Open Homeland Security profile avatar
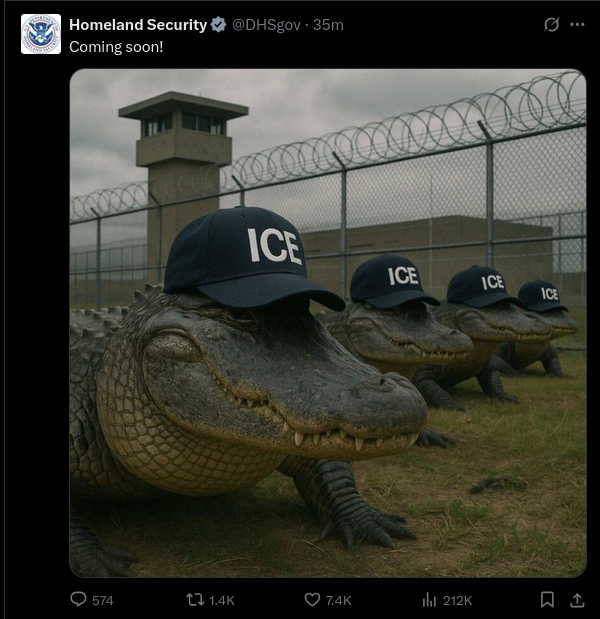This screenshot has height=619, width=600. click(x=41, y=34)
